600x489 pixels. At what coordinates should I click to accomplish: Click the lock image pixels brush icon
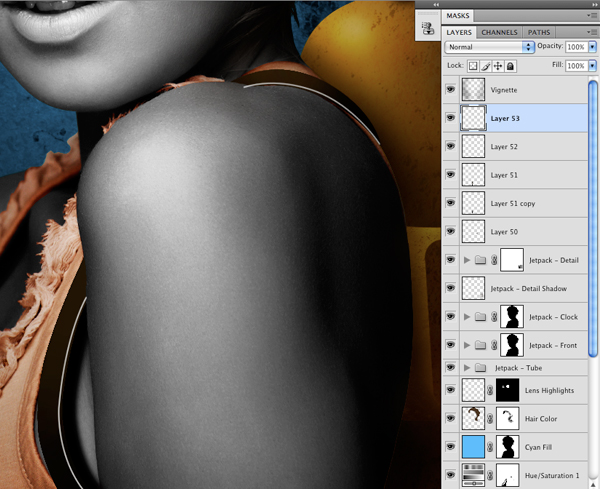tap(486, 66)
